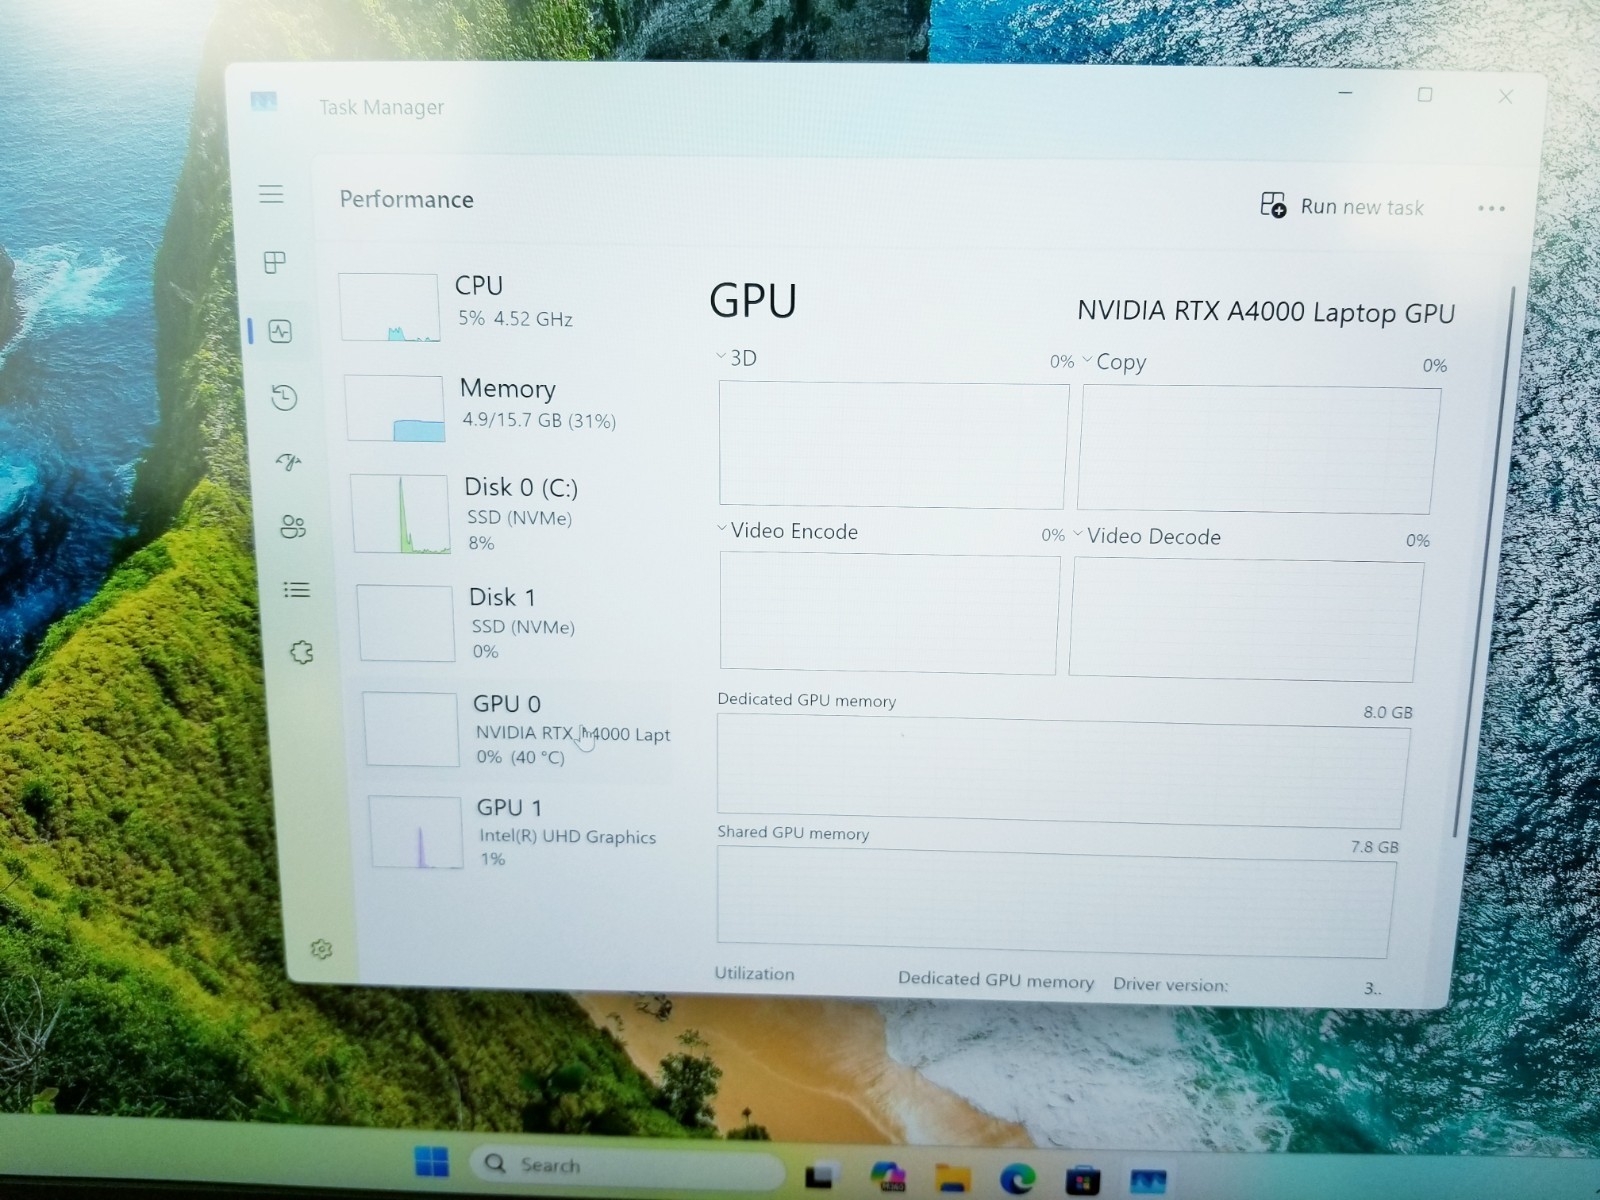
Task: Click the taskbar Search box
Action: click(627, 1166)
